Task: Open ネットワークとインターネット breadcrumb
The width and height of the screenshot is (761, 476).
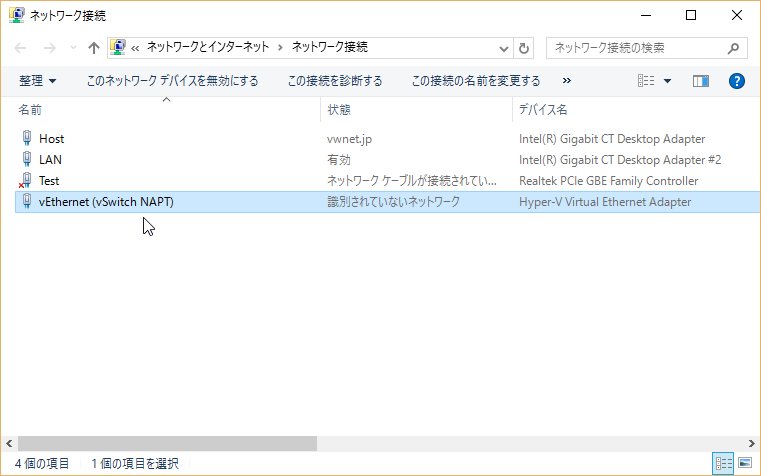Action: coord(208,47)
